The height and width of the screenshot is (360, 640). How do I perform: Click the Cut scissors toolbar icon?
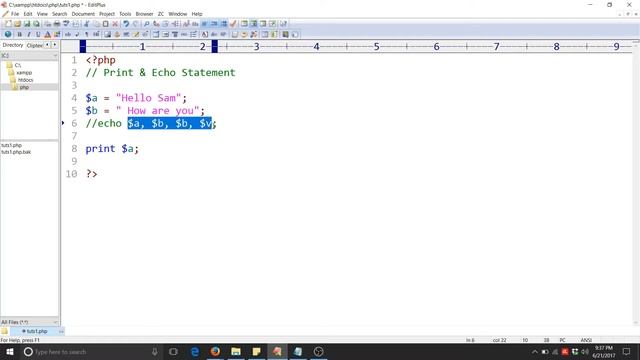[x=87, y=24]
